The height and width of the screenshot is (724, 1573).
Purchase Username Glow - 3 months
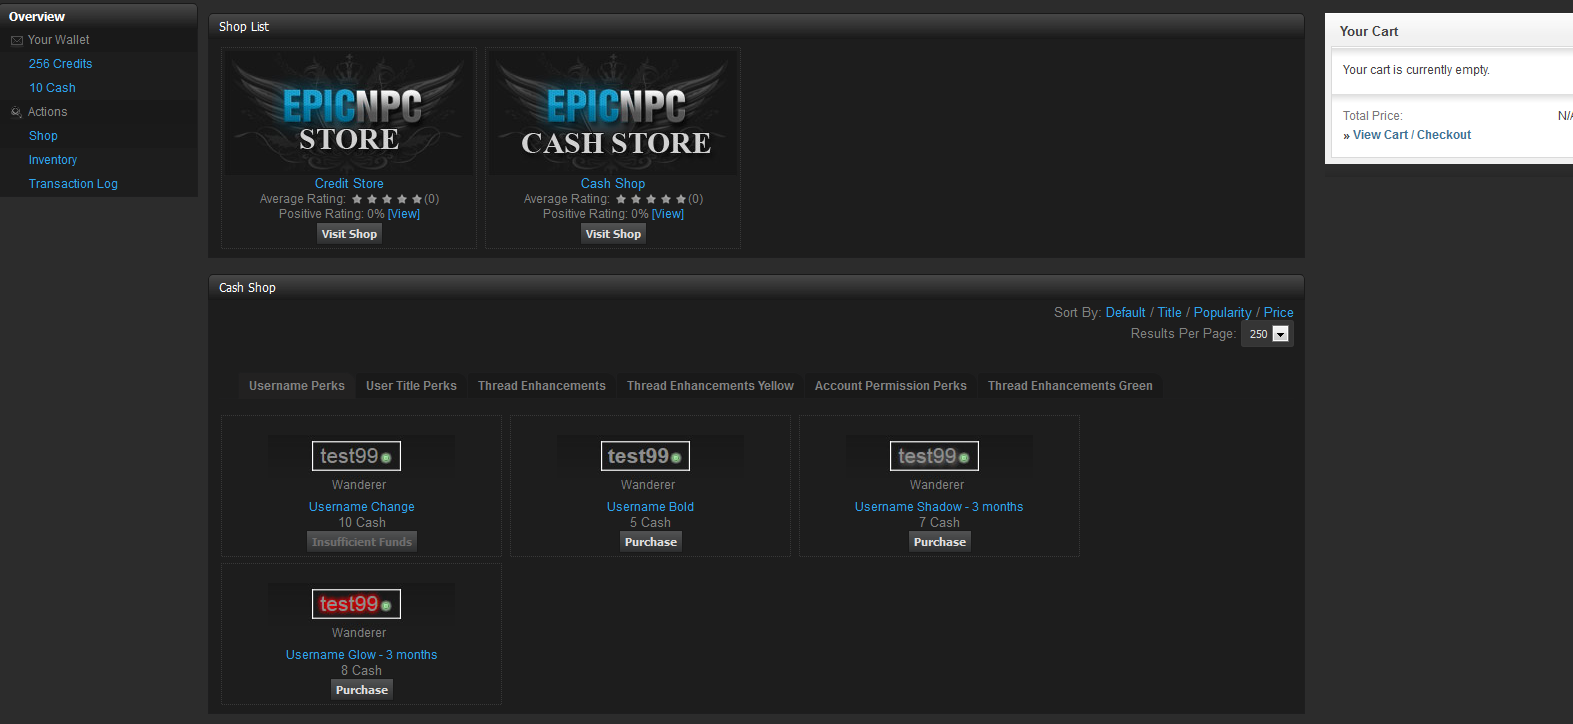pos(362,690)
